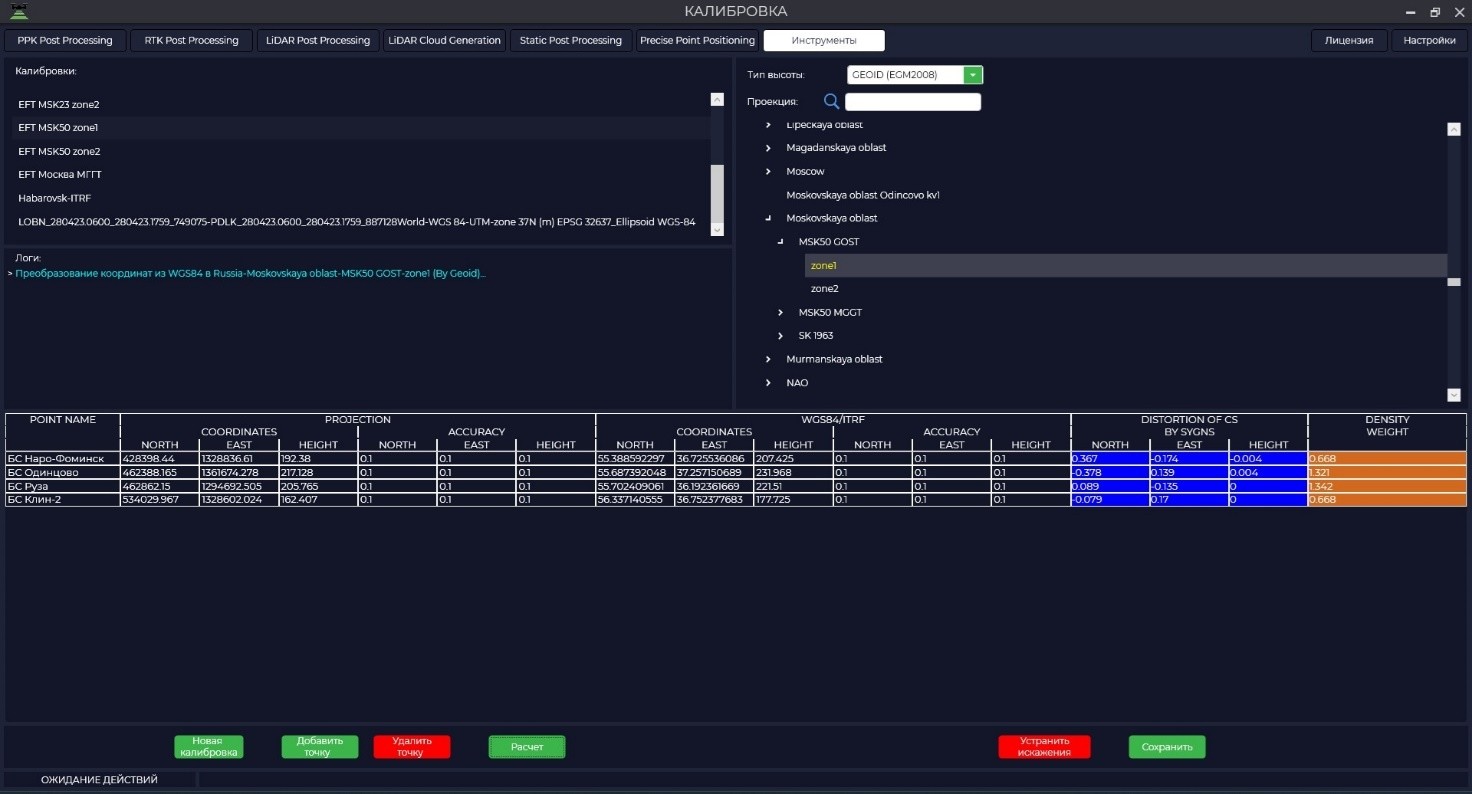The height and width of the screenshot is (794, 1472).
Task: Click the application logo icon in title bar
Action: point(18,12)
